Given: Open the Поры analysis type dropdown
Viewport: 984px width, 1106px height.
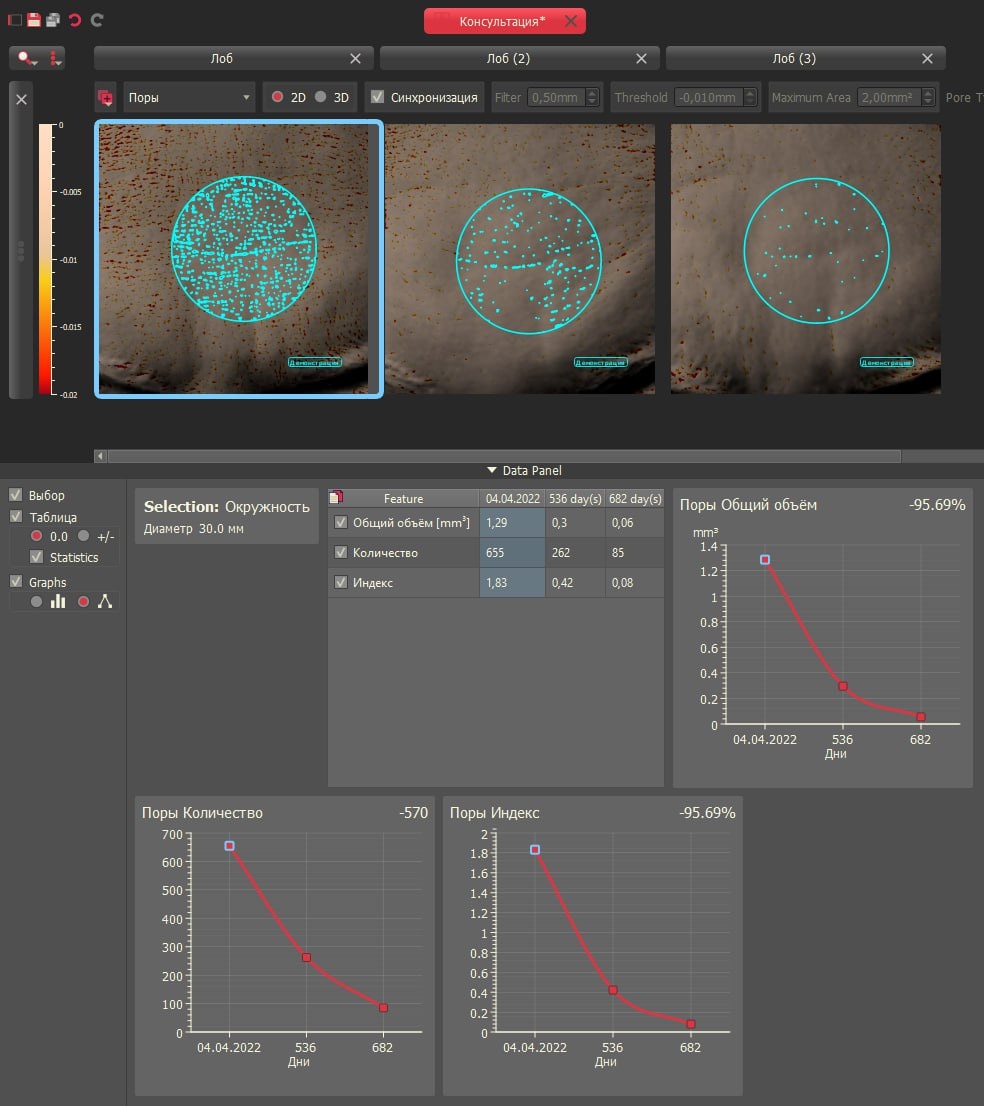Looking at the screenshot, I should point(189,97).
